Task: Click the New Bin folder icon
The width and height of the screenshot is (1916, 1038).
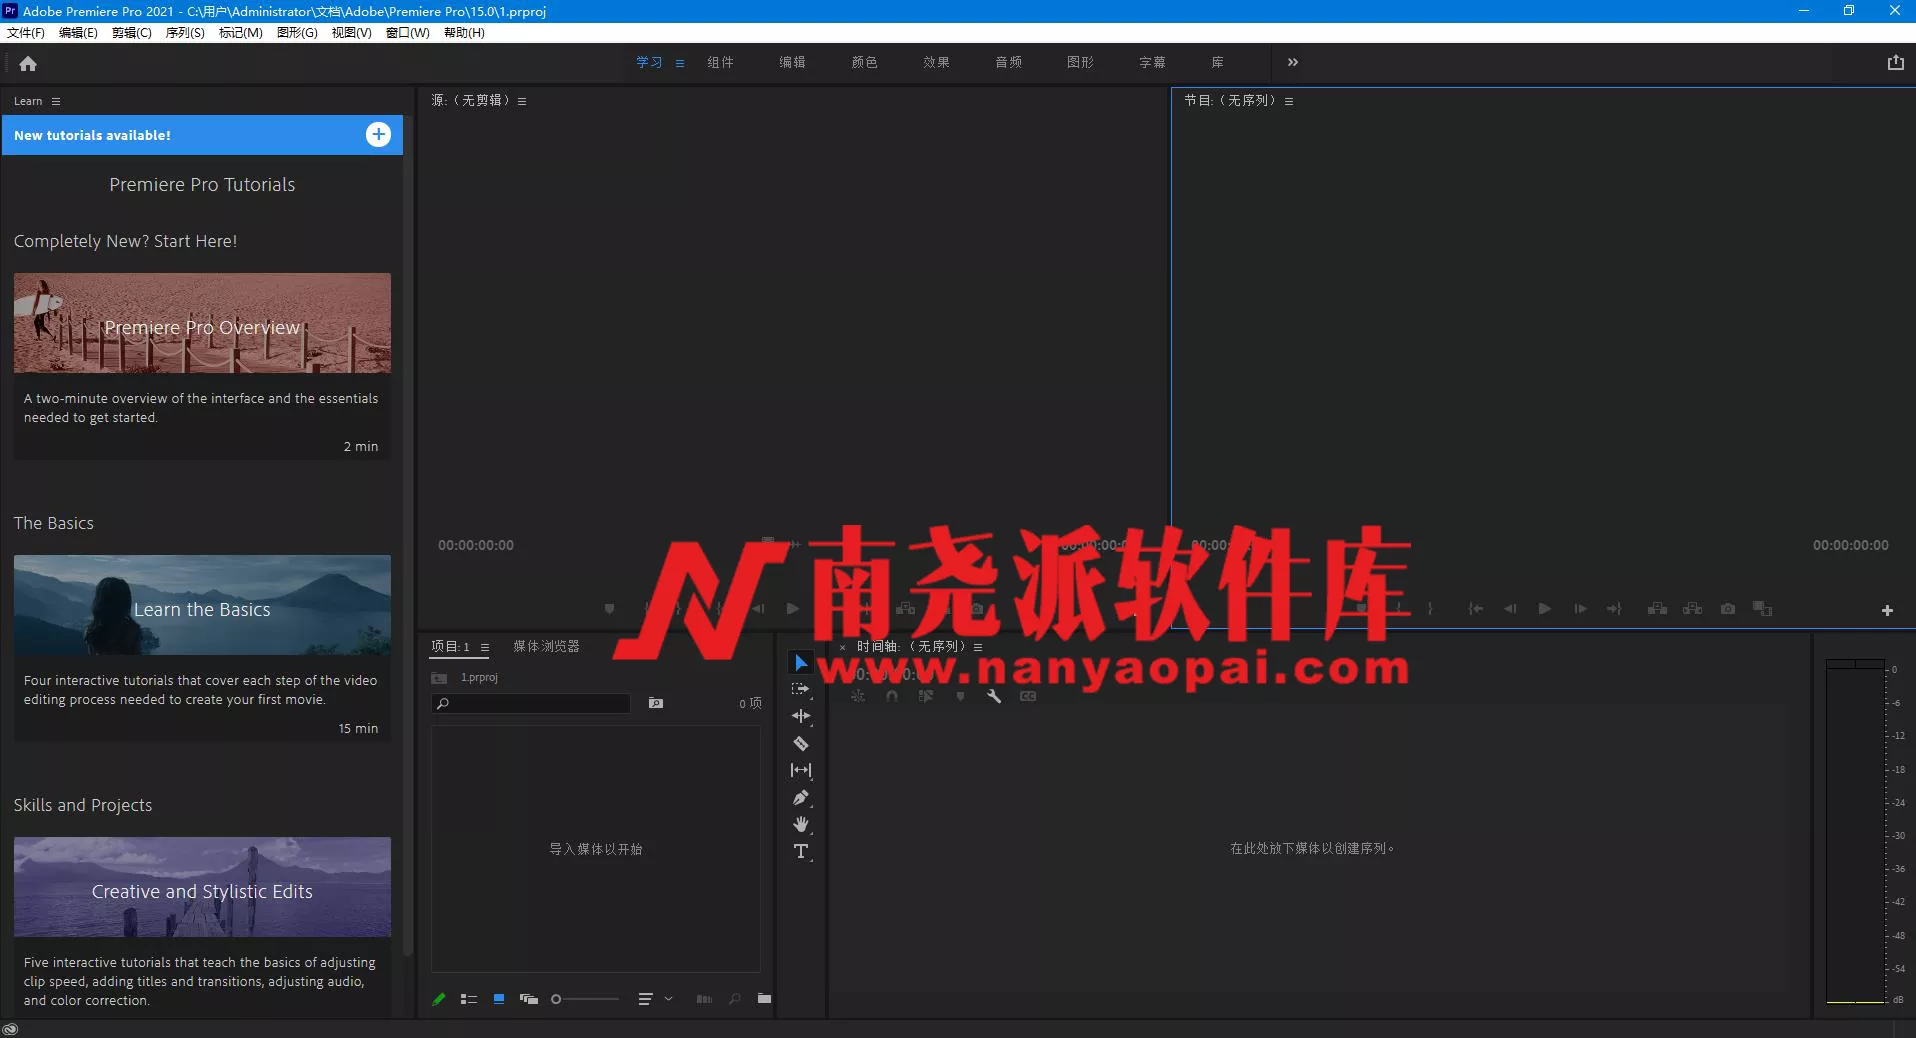Action: 764,998
